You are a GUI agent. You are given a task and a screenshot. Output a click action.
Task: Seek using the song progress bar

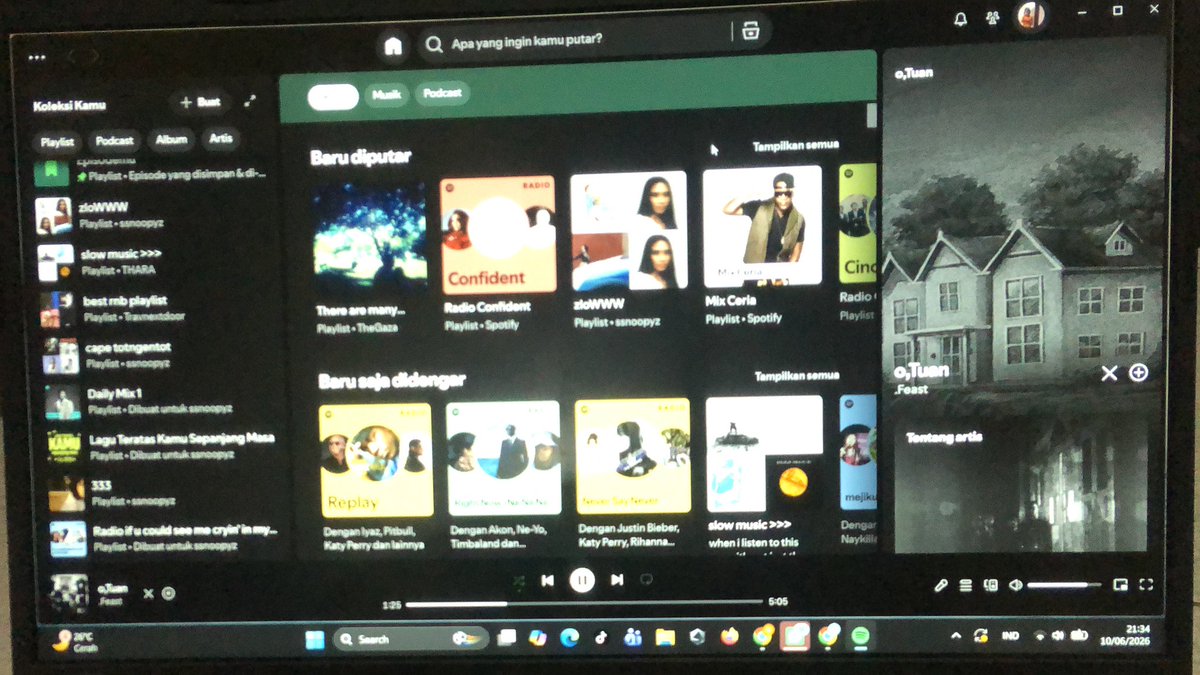coord(584,603)
